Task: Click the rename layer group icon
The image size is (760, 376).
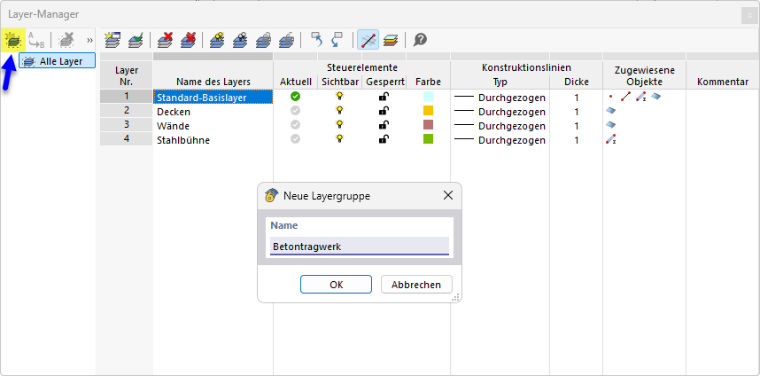Action: 36,40
